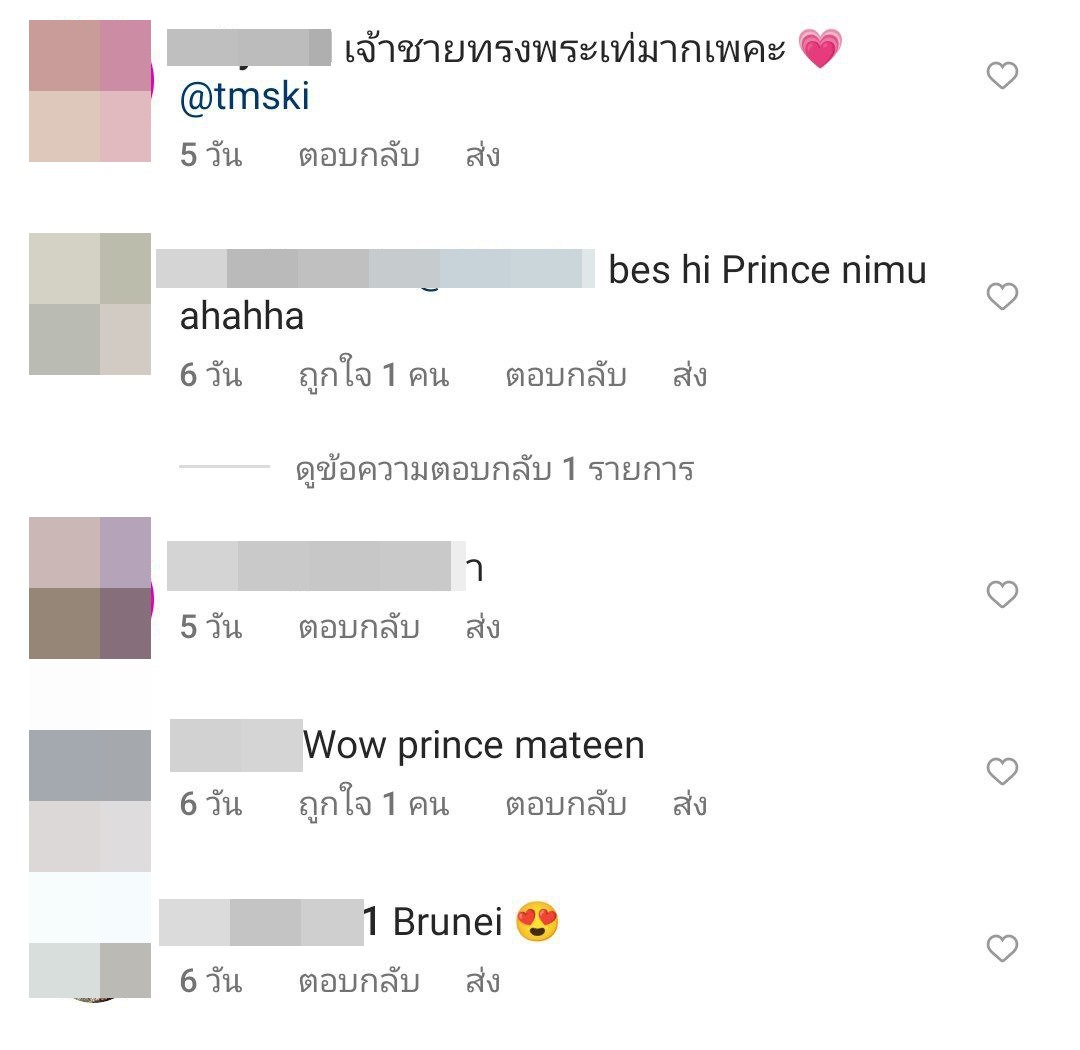1080x1050 pixels.
Task: Reply to the 'Wow prince mateen' comment
Action: coord(565,805)
